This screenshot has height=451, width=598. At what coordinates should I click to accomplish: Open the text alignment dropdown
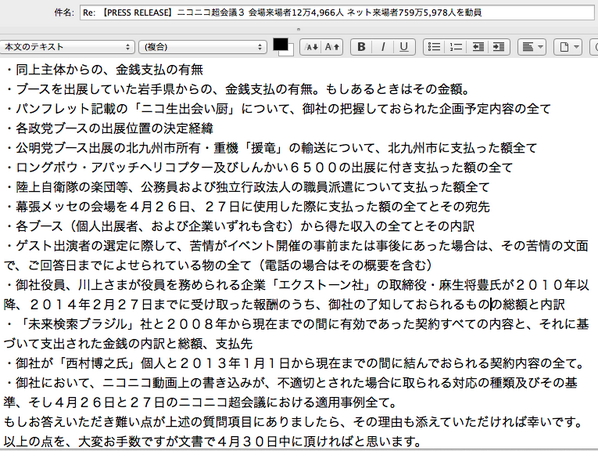(x=532, y=47)
